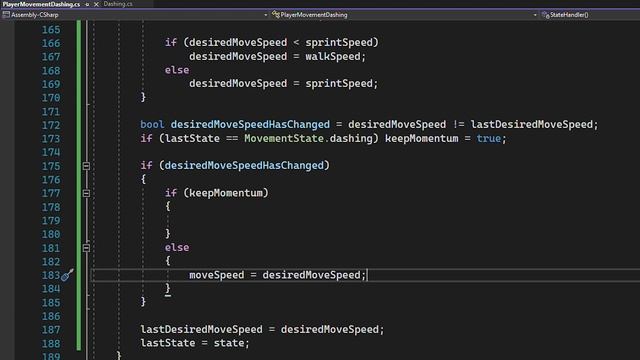Open the screwdriver quick actions on line 183
Screen dimensions: 640x360
tap(67, 275)
